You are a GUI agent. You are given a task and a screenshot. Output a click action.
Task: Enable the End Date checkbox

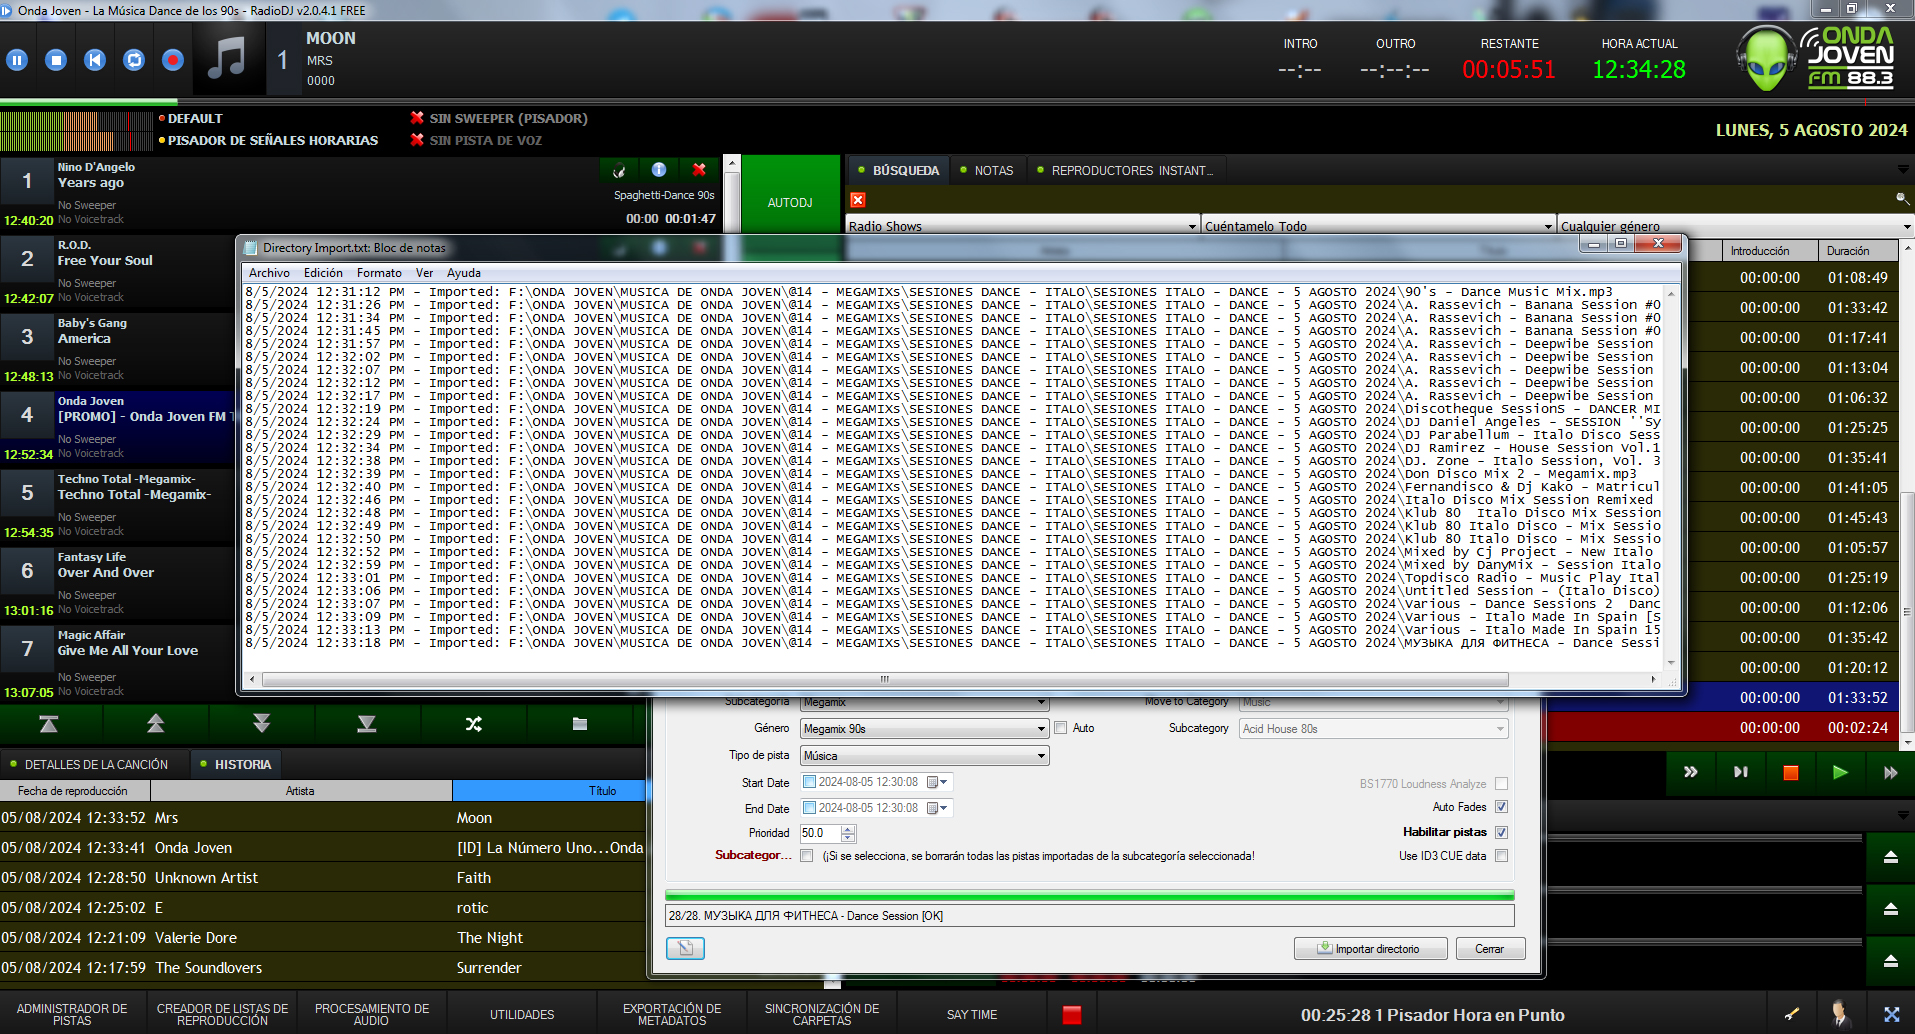coord(810,808)
